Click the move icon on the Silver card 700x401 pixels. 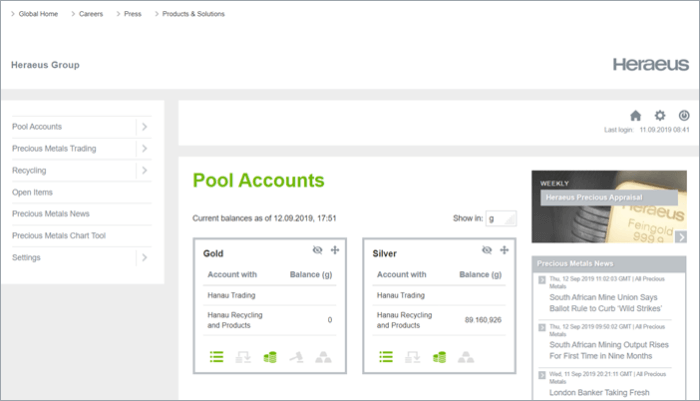(504, 250)
